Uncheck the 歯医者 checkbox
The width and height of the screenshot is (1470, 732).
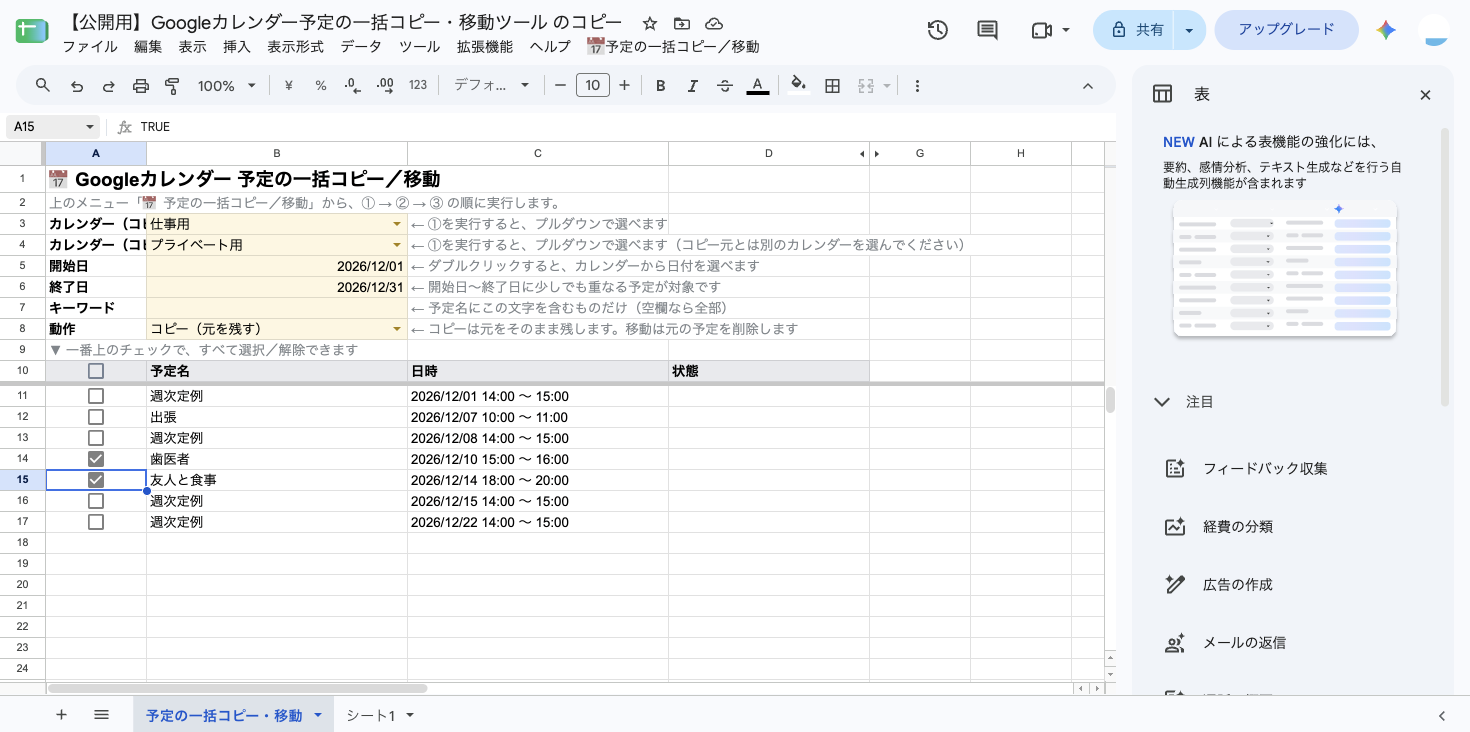coord(96,459)
